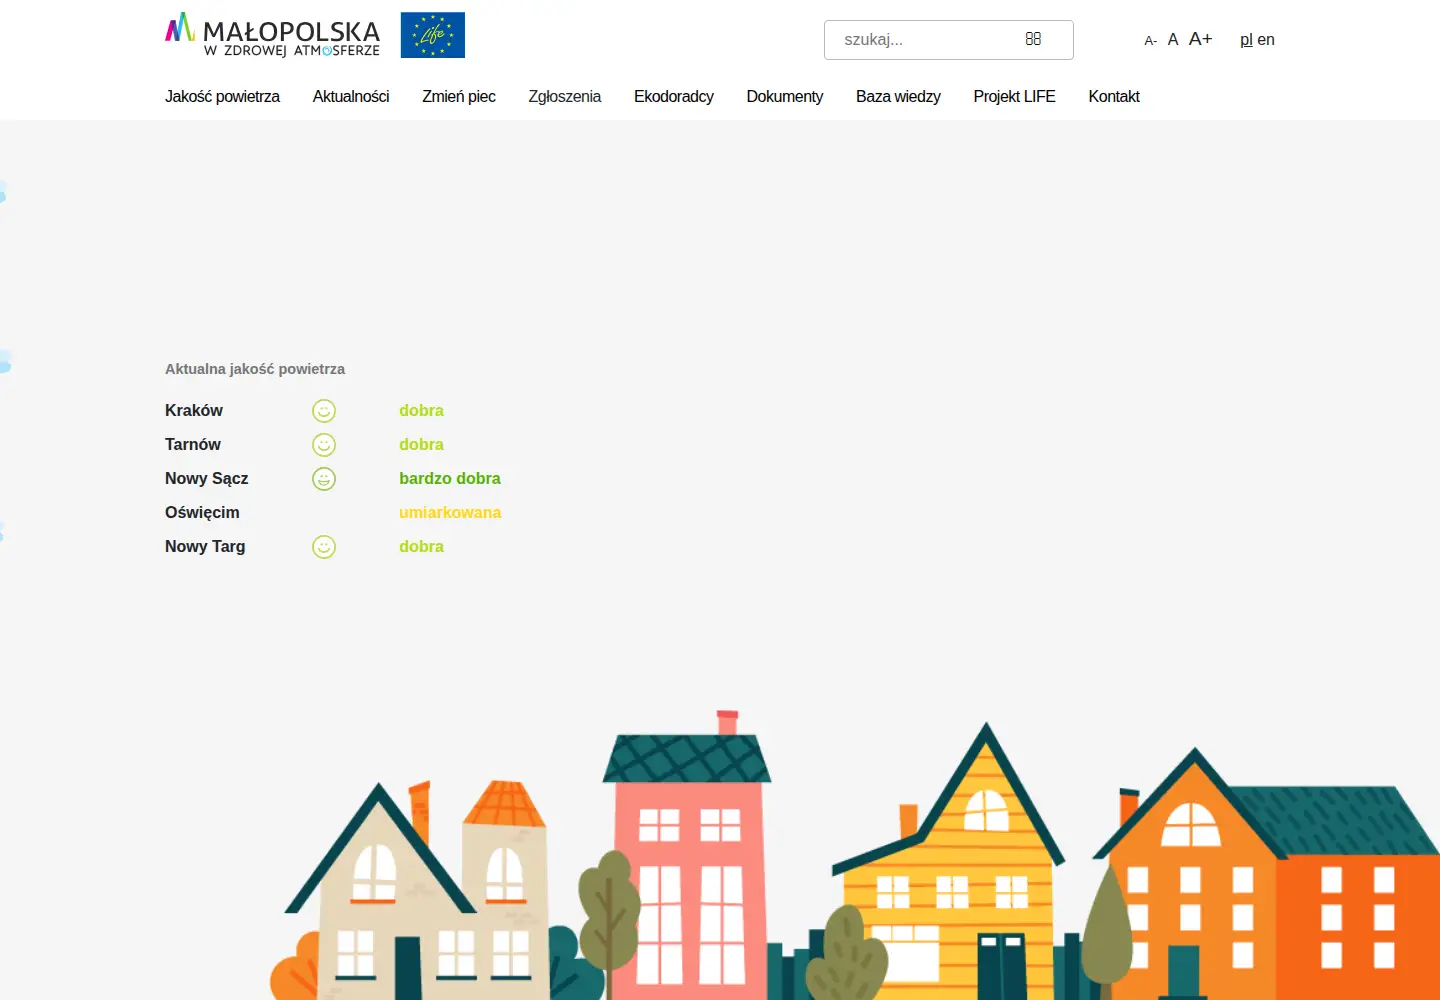This screenshot has height=1000, width=1440.
Task: Reset font size with the plain A button
Action: tap(1173, 40)
